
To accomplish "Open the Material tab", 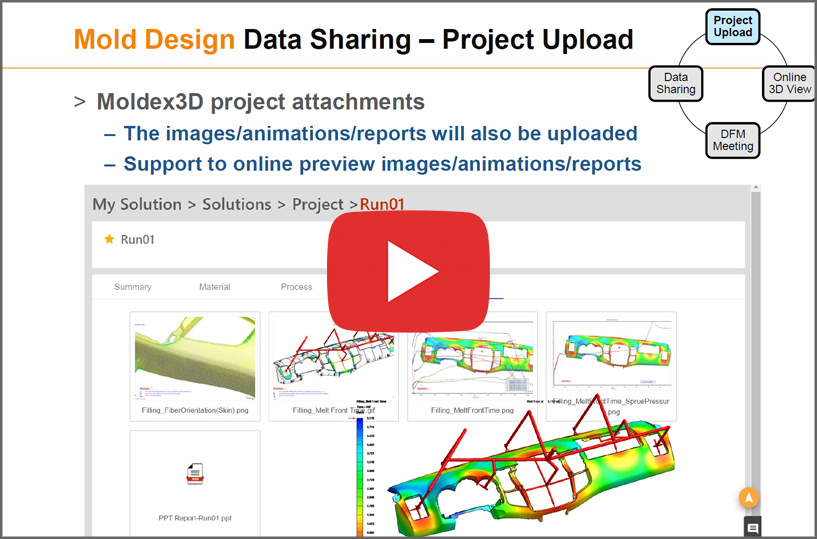I will pyautogui.click(x=215, y=287).
